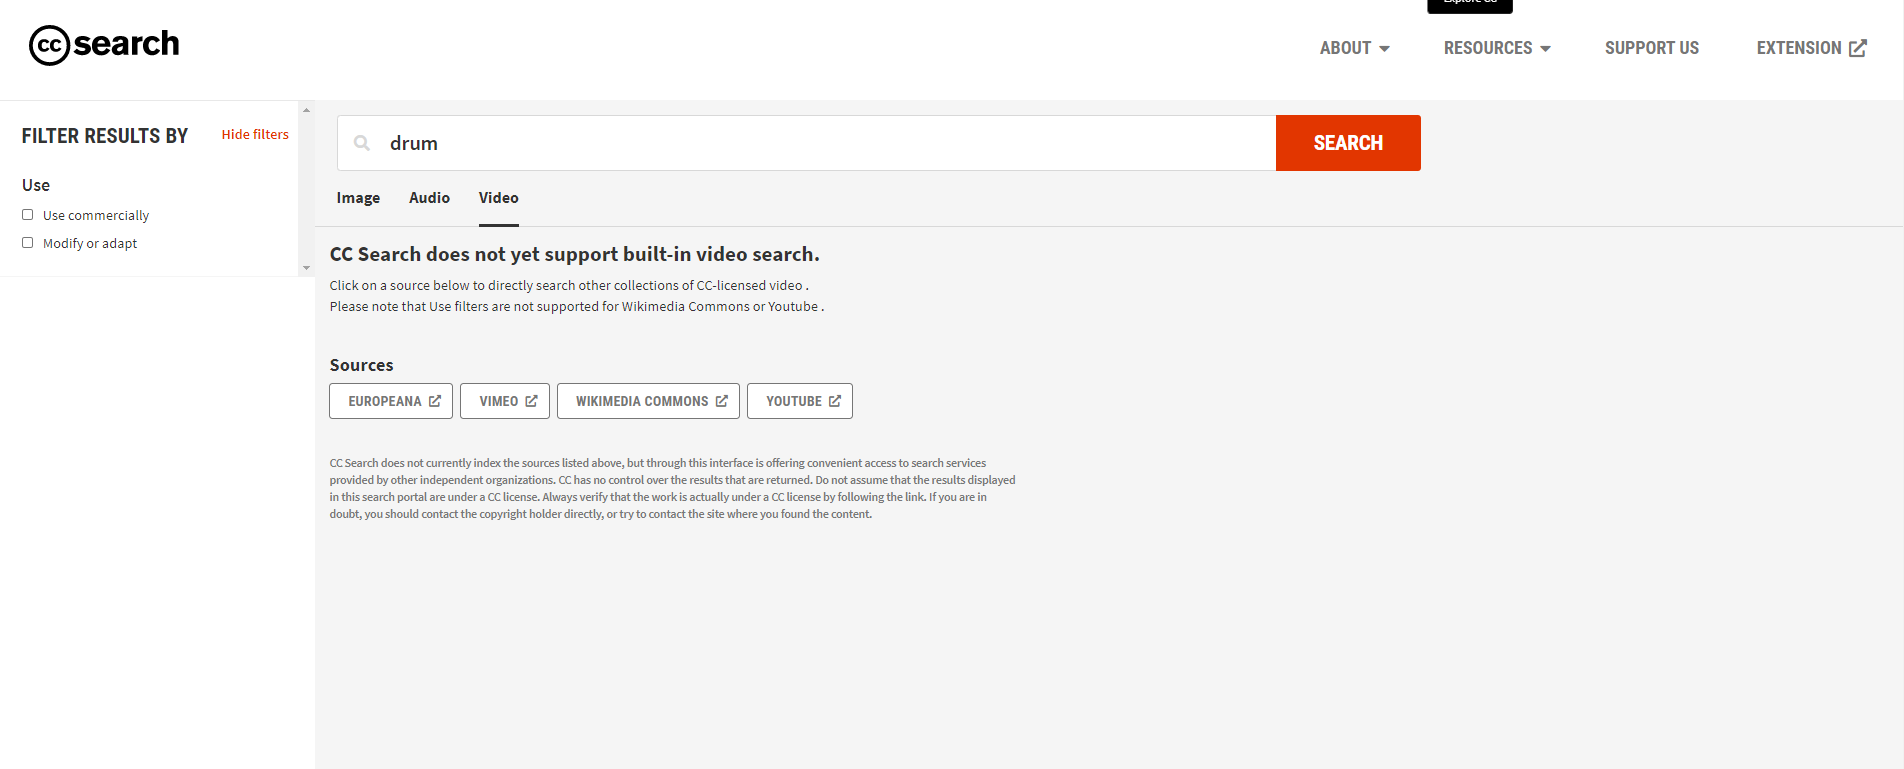Tick the Modify or adapt checkbox
Screen dimensions: 1904x769
pos(28,243)
